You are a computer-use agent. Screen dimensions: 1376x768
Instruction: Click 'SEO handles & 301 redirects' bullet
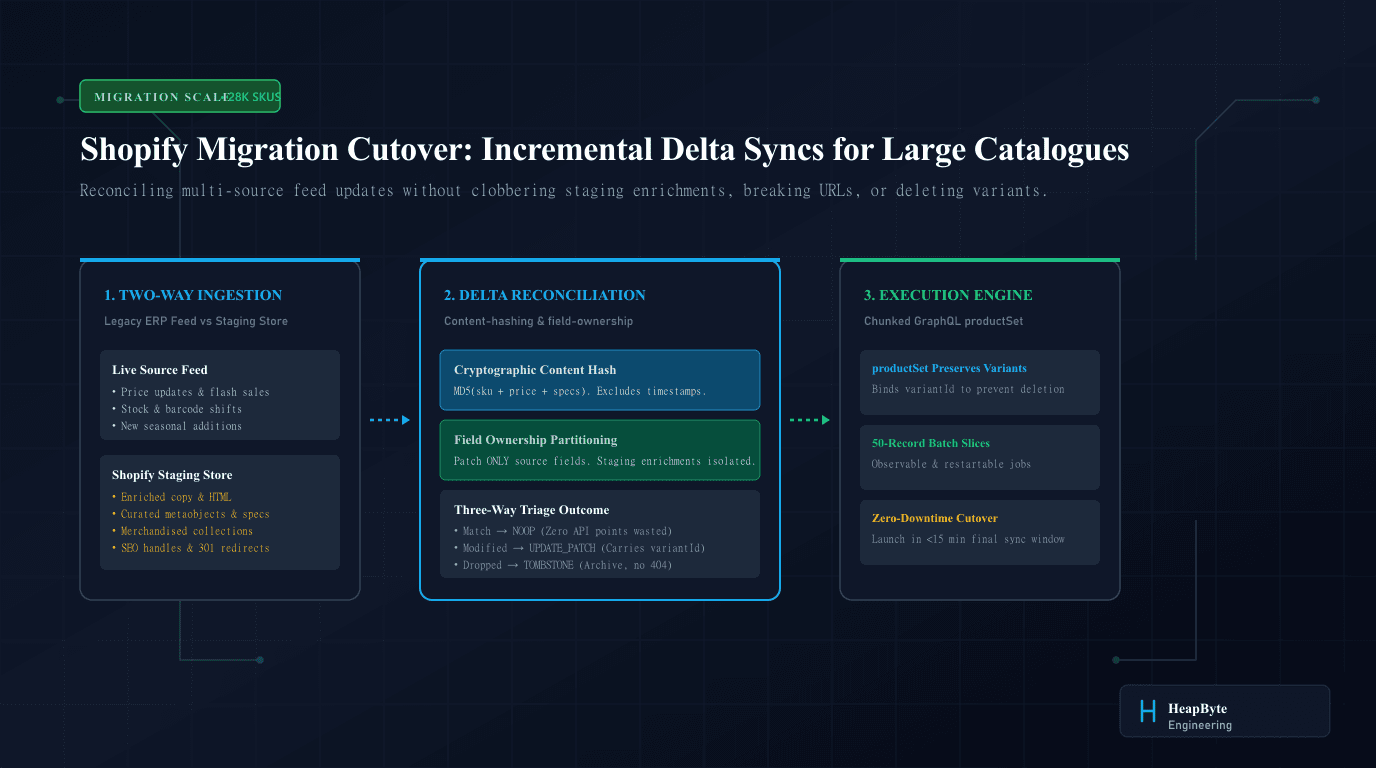tap(191, 548)
